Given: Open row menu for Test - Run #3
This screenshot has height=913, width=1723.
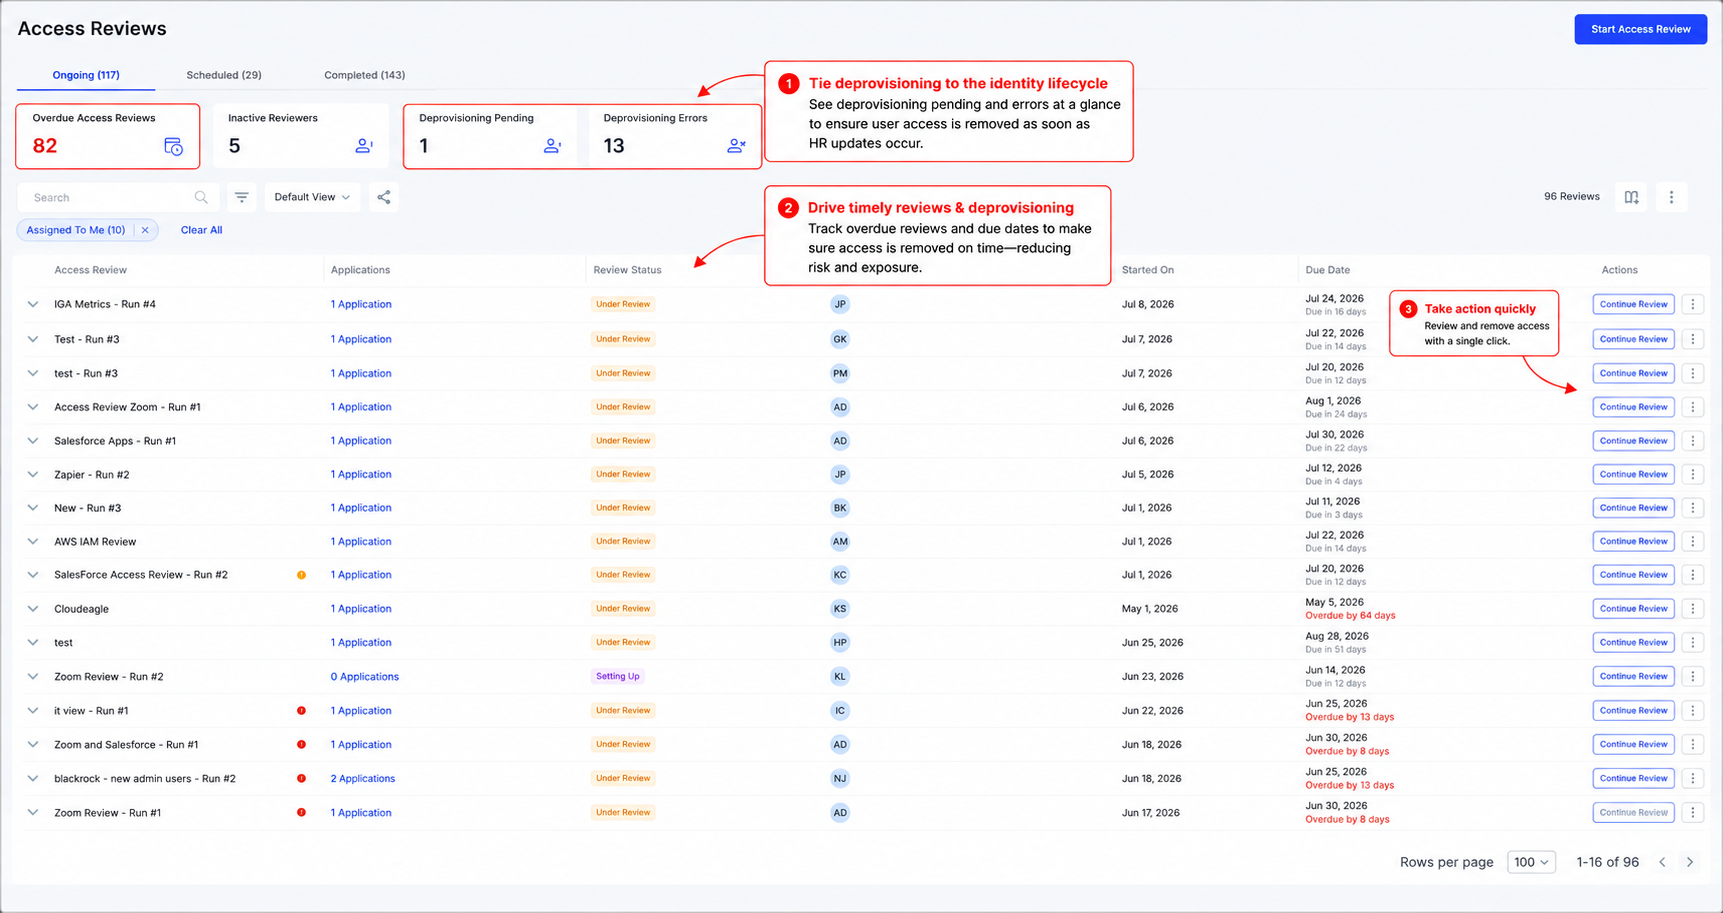Looking at the screenshot, I should point(1692,339).
